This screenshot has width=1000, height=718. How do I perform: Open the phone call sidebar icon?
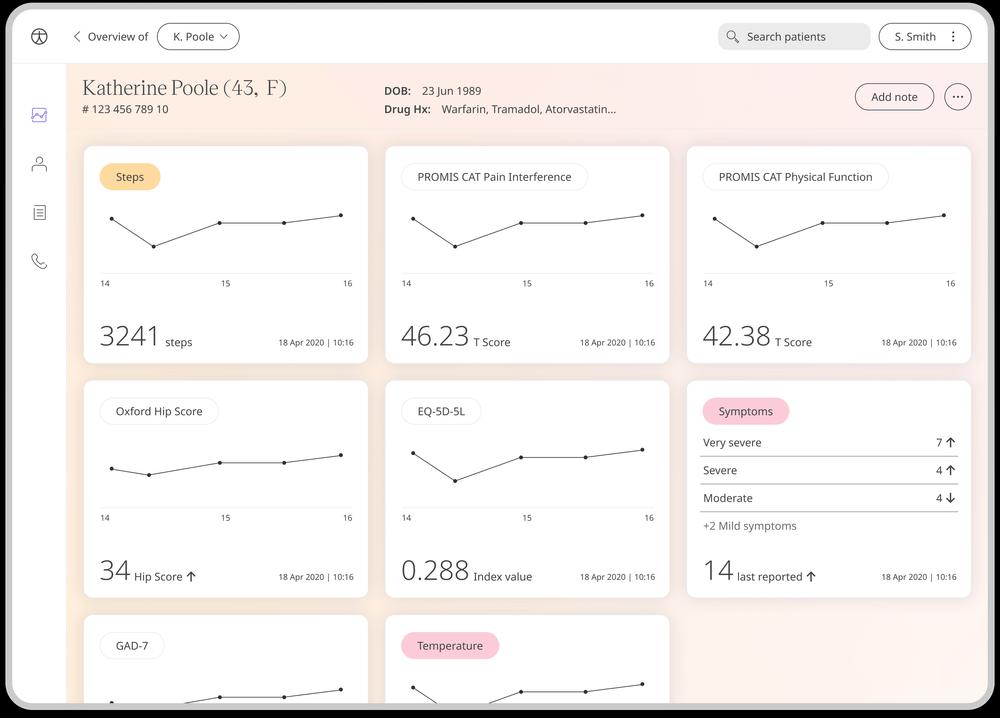(x=39, y=261)
